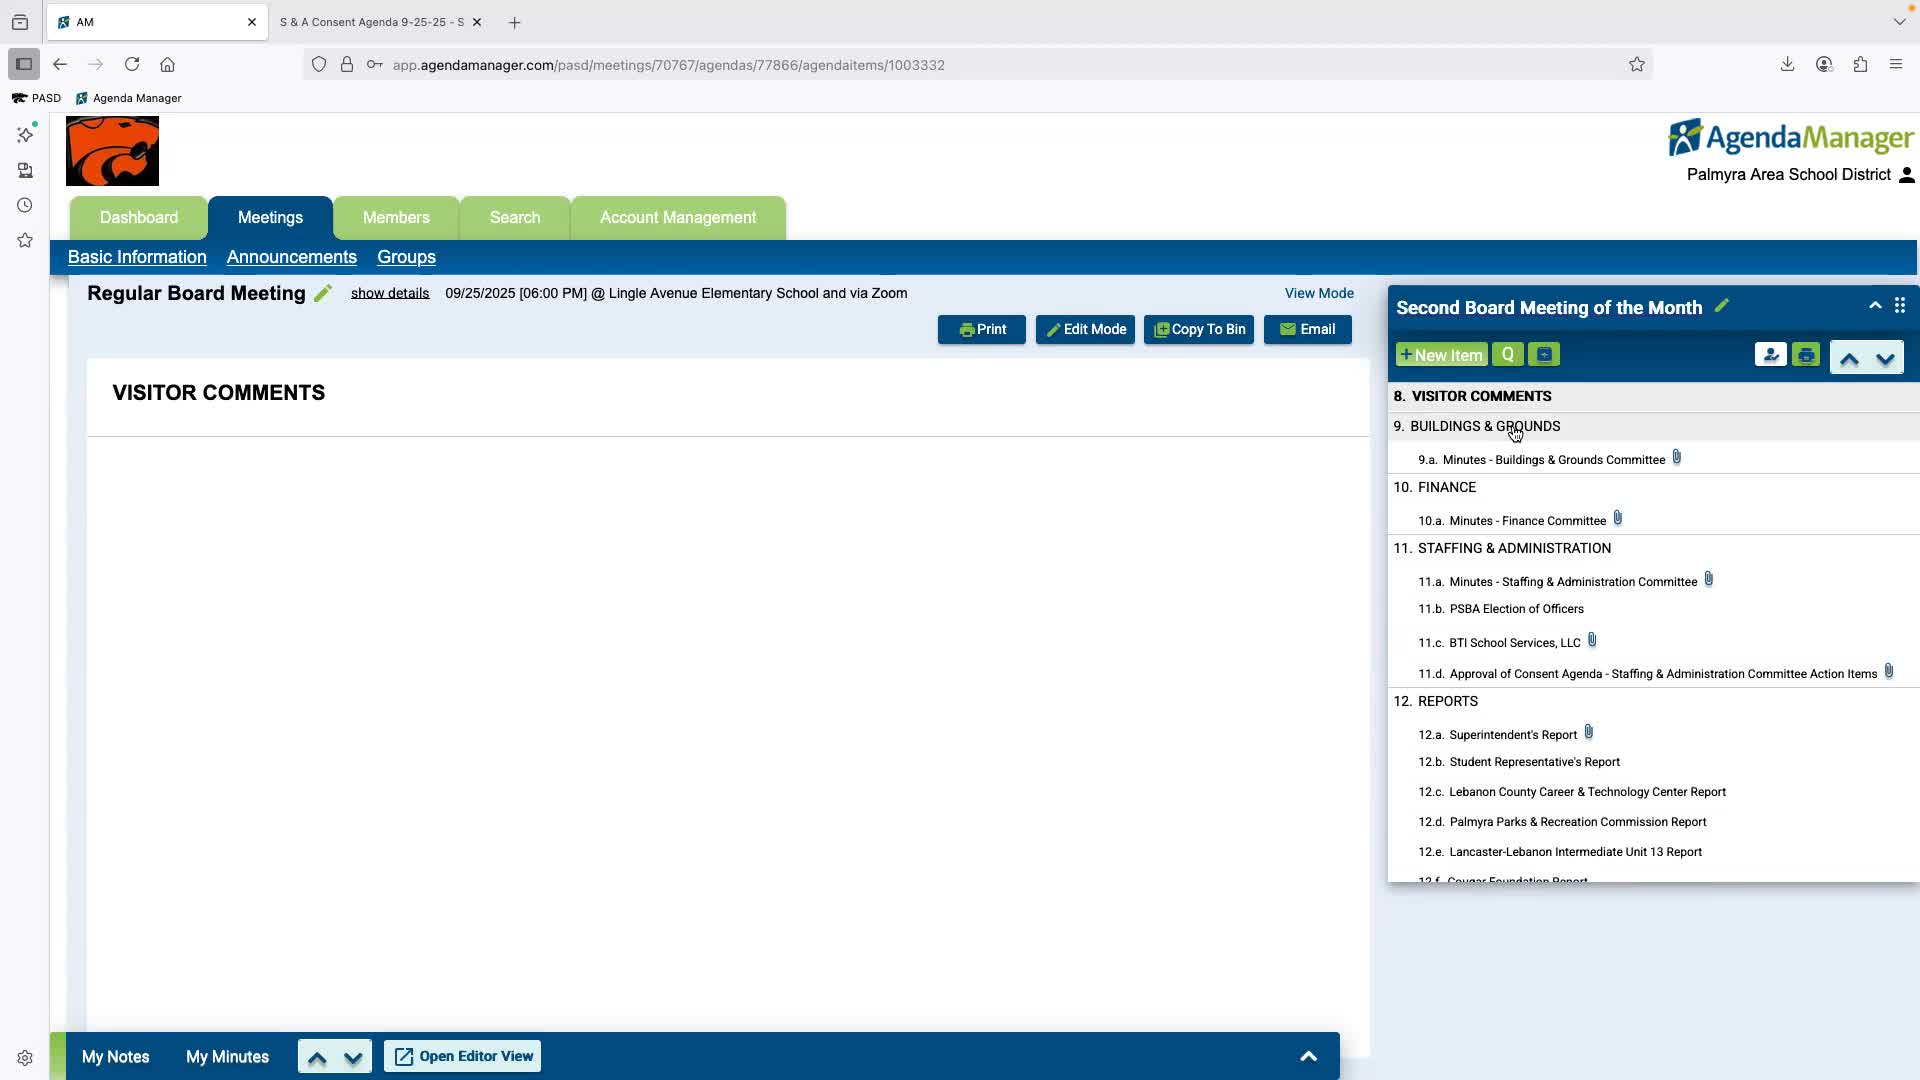Click the white person-with-checkmark icon in agenda panel
The width and height of the screenshot is (1920, 1080).
tap(1770, 355)
